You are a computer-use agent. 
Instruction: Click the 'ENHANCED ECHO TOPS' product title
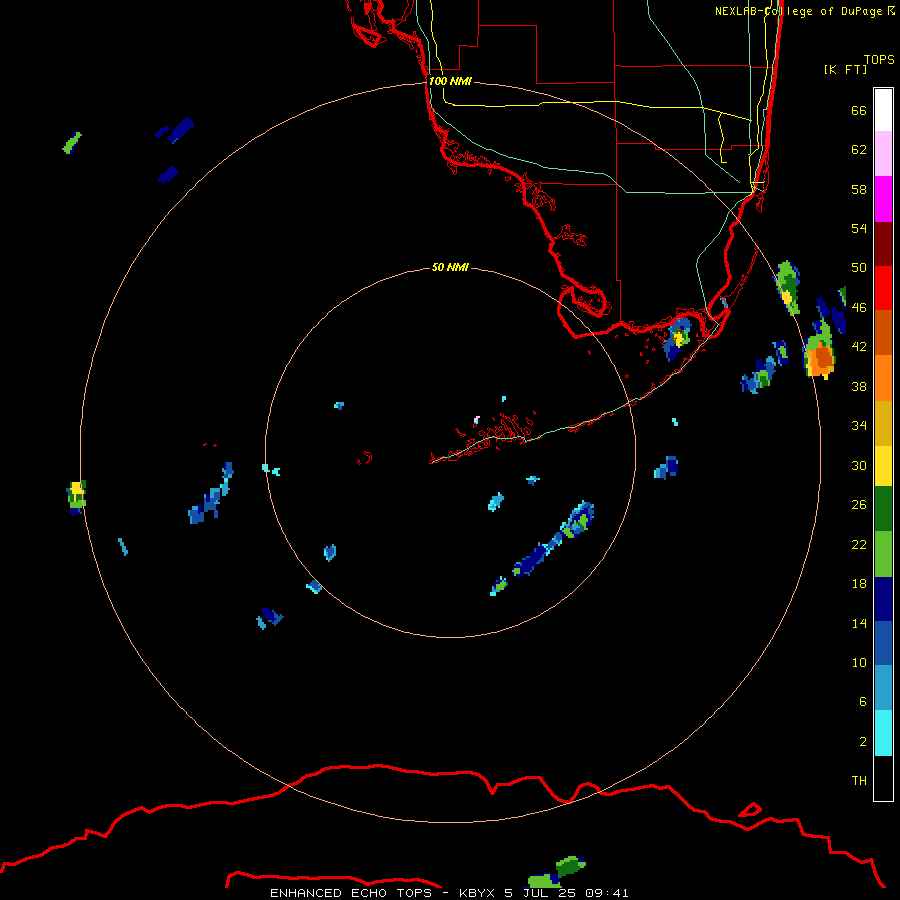(351, 893)
